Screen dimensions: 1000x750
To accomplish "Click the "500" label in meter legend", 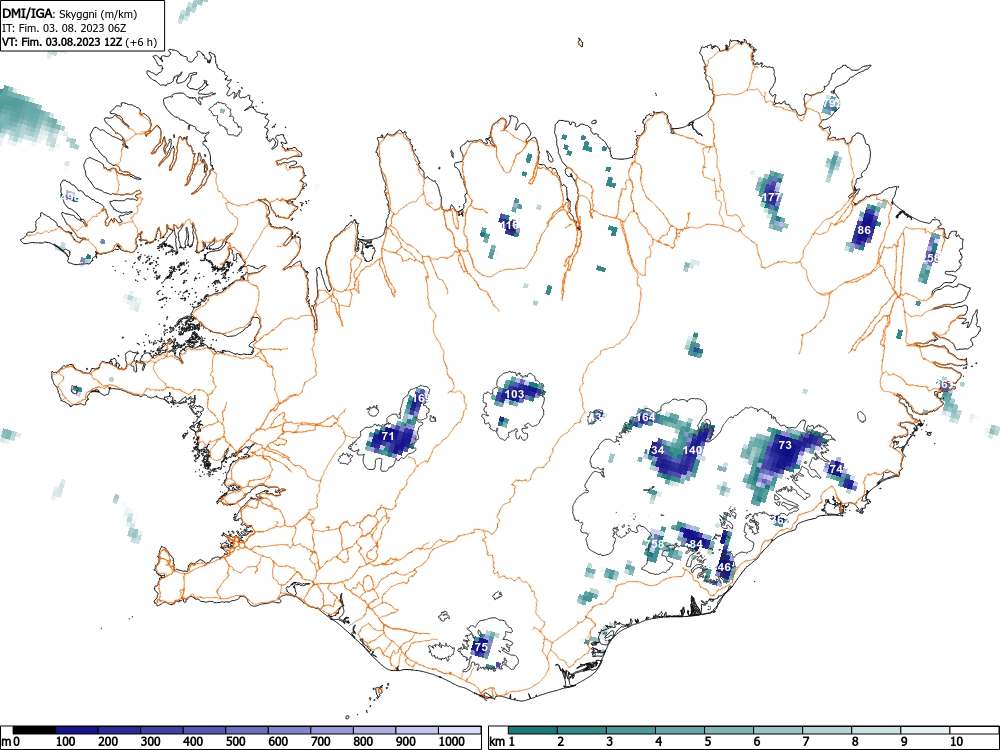I will tap(235, 742).
